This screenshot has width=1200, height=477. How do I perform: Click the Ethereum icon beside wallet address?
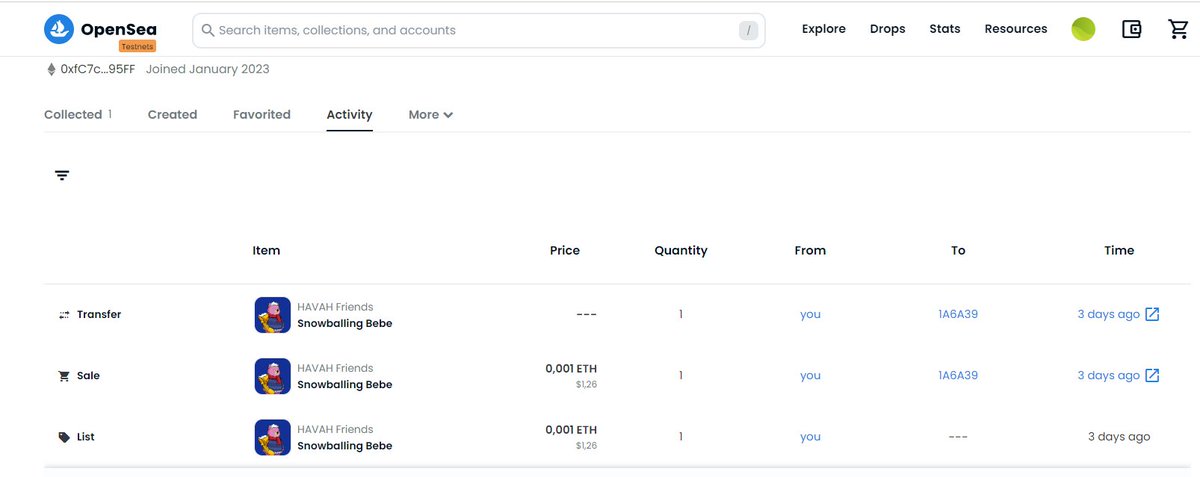click(51, 69)
